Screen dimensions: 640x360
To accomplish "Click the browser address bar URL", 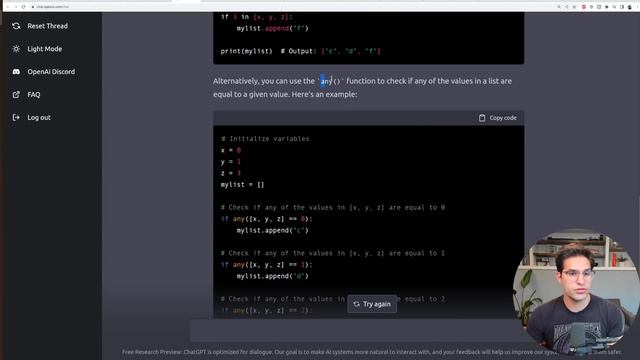I will (53, 7).
